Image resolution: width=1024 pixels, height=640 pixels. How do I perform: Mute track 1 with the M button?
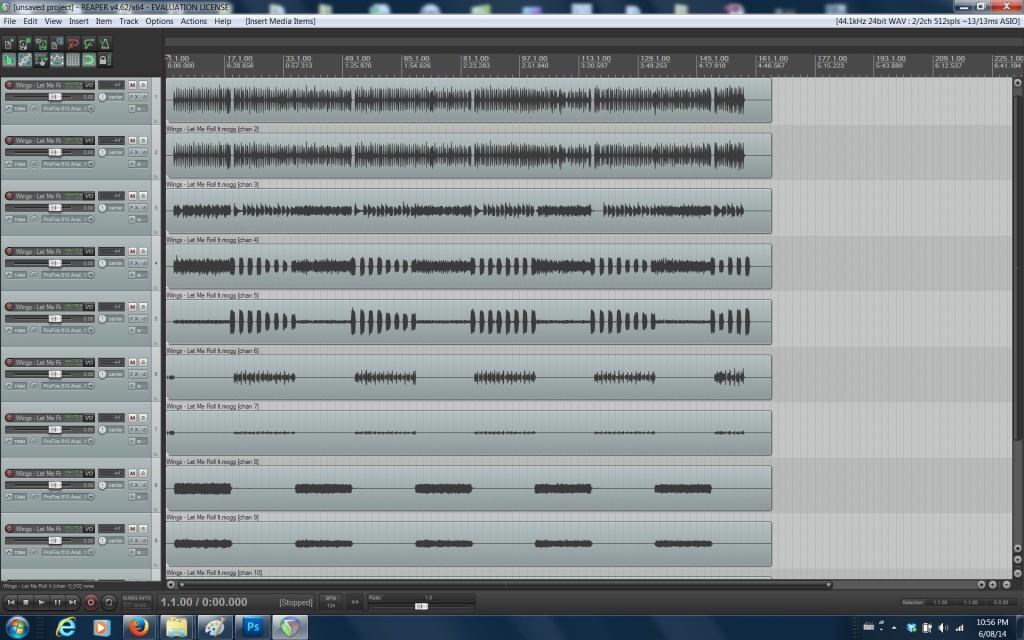point(133,85)
